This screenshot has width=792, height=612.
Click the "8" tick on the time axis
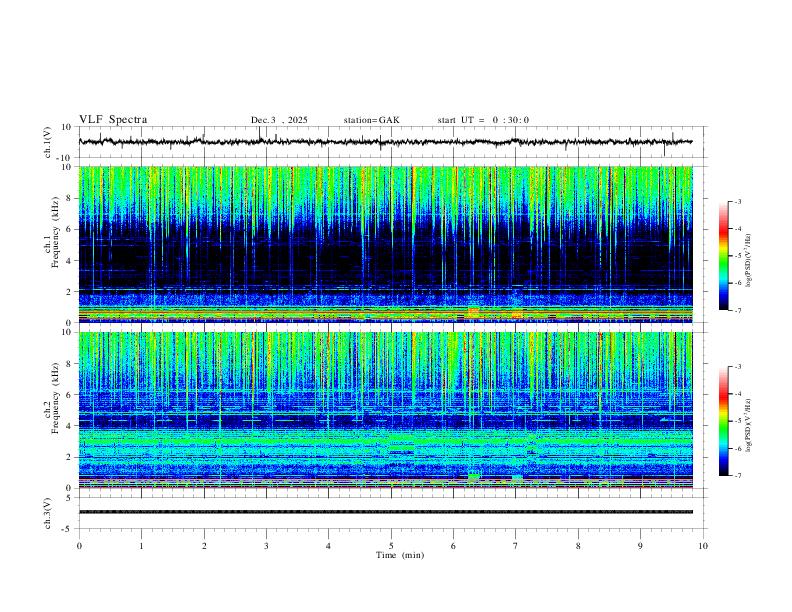[x=578, y=546]
